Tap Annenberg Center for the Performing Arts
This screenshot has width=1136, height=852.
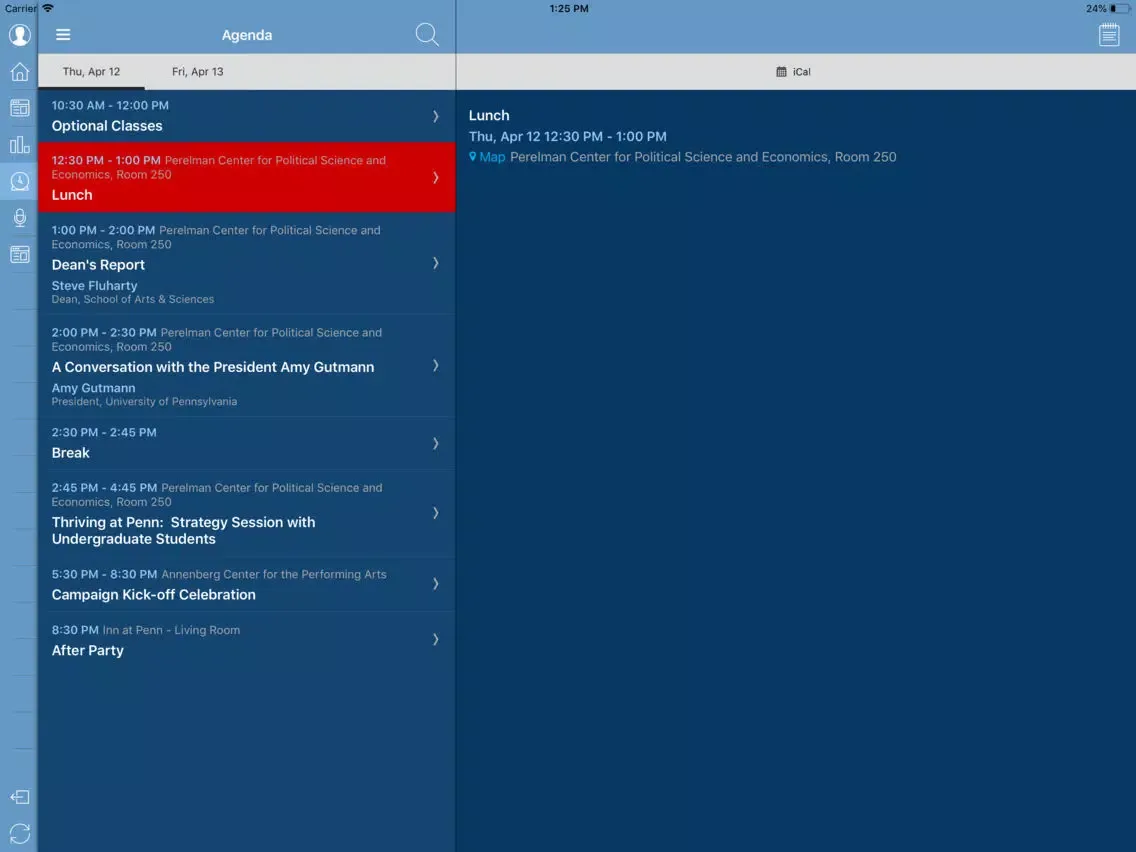pos(274,574)
